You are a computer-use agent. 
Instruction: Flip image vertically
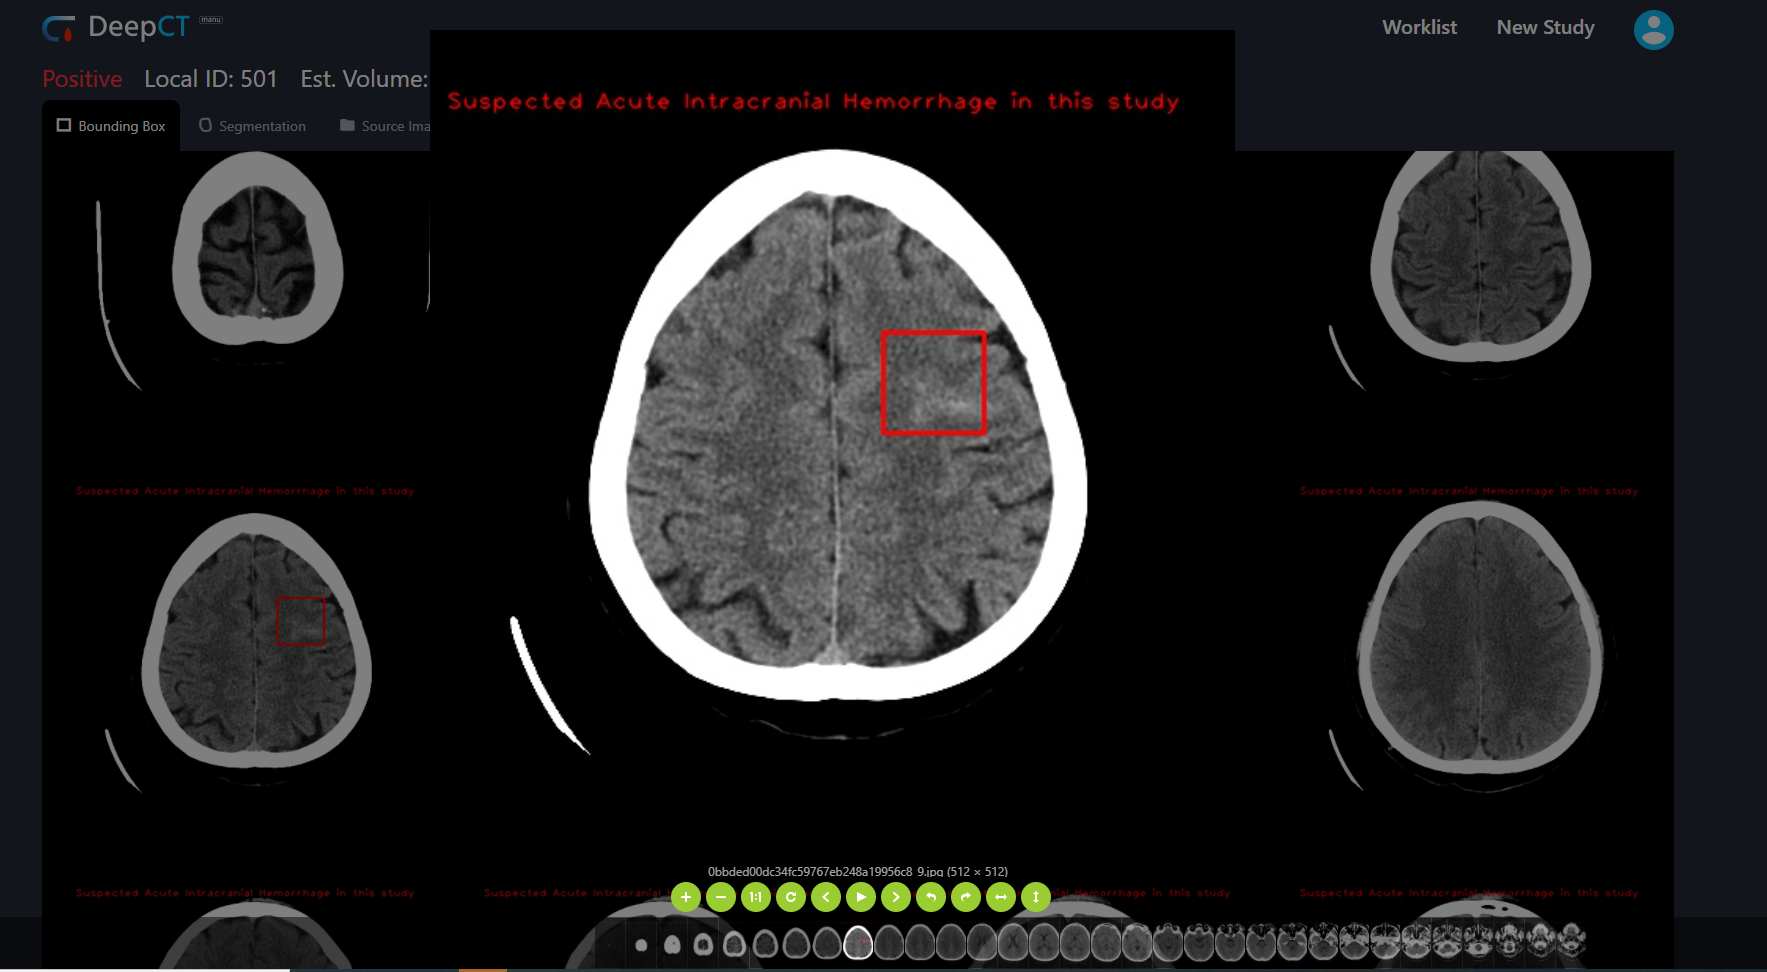point(1036,897)
